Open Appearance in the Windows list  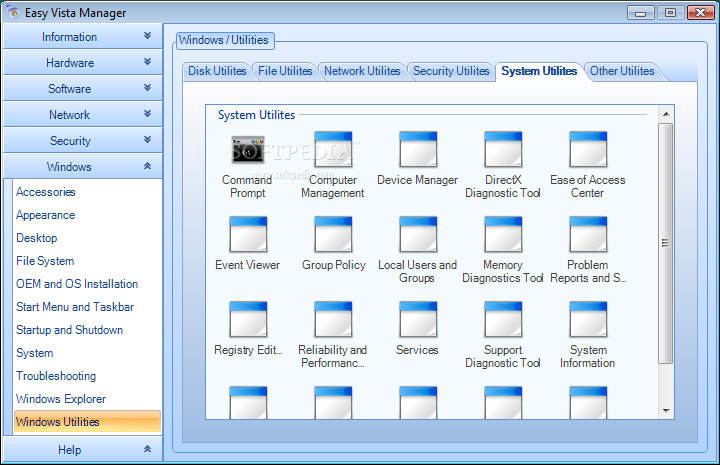pyautogui.click(x=45, y=215)
